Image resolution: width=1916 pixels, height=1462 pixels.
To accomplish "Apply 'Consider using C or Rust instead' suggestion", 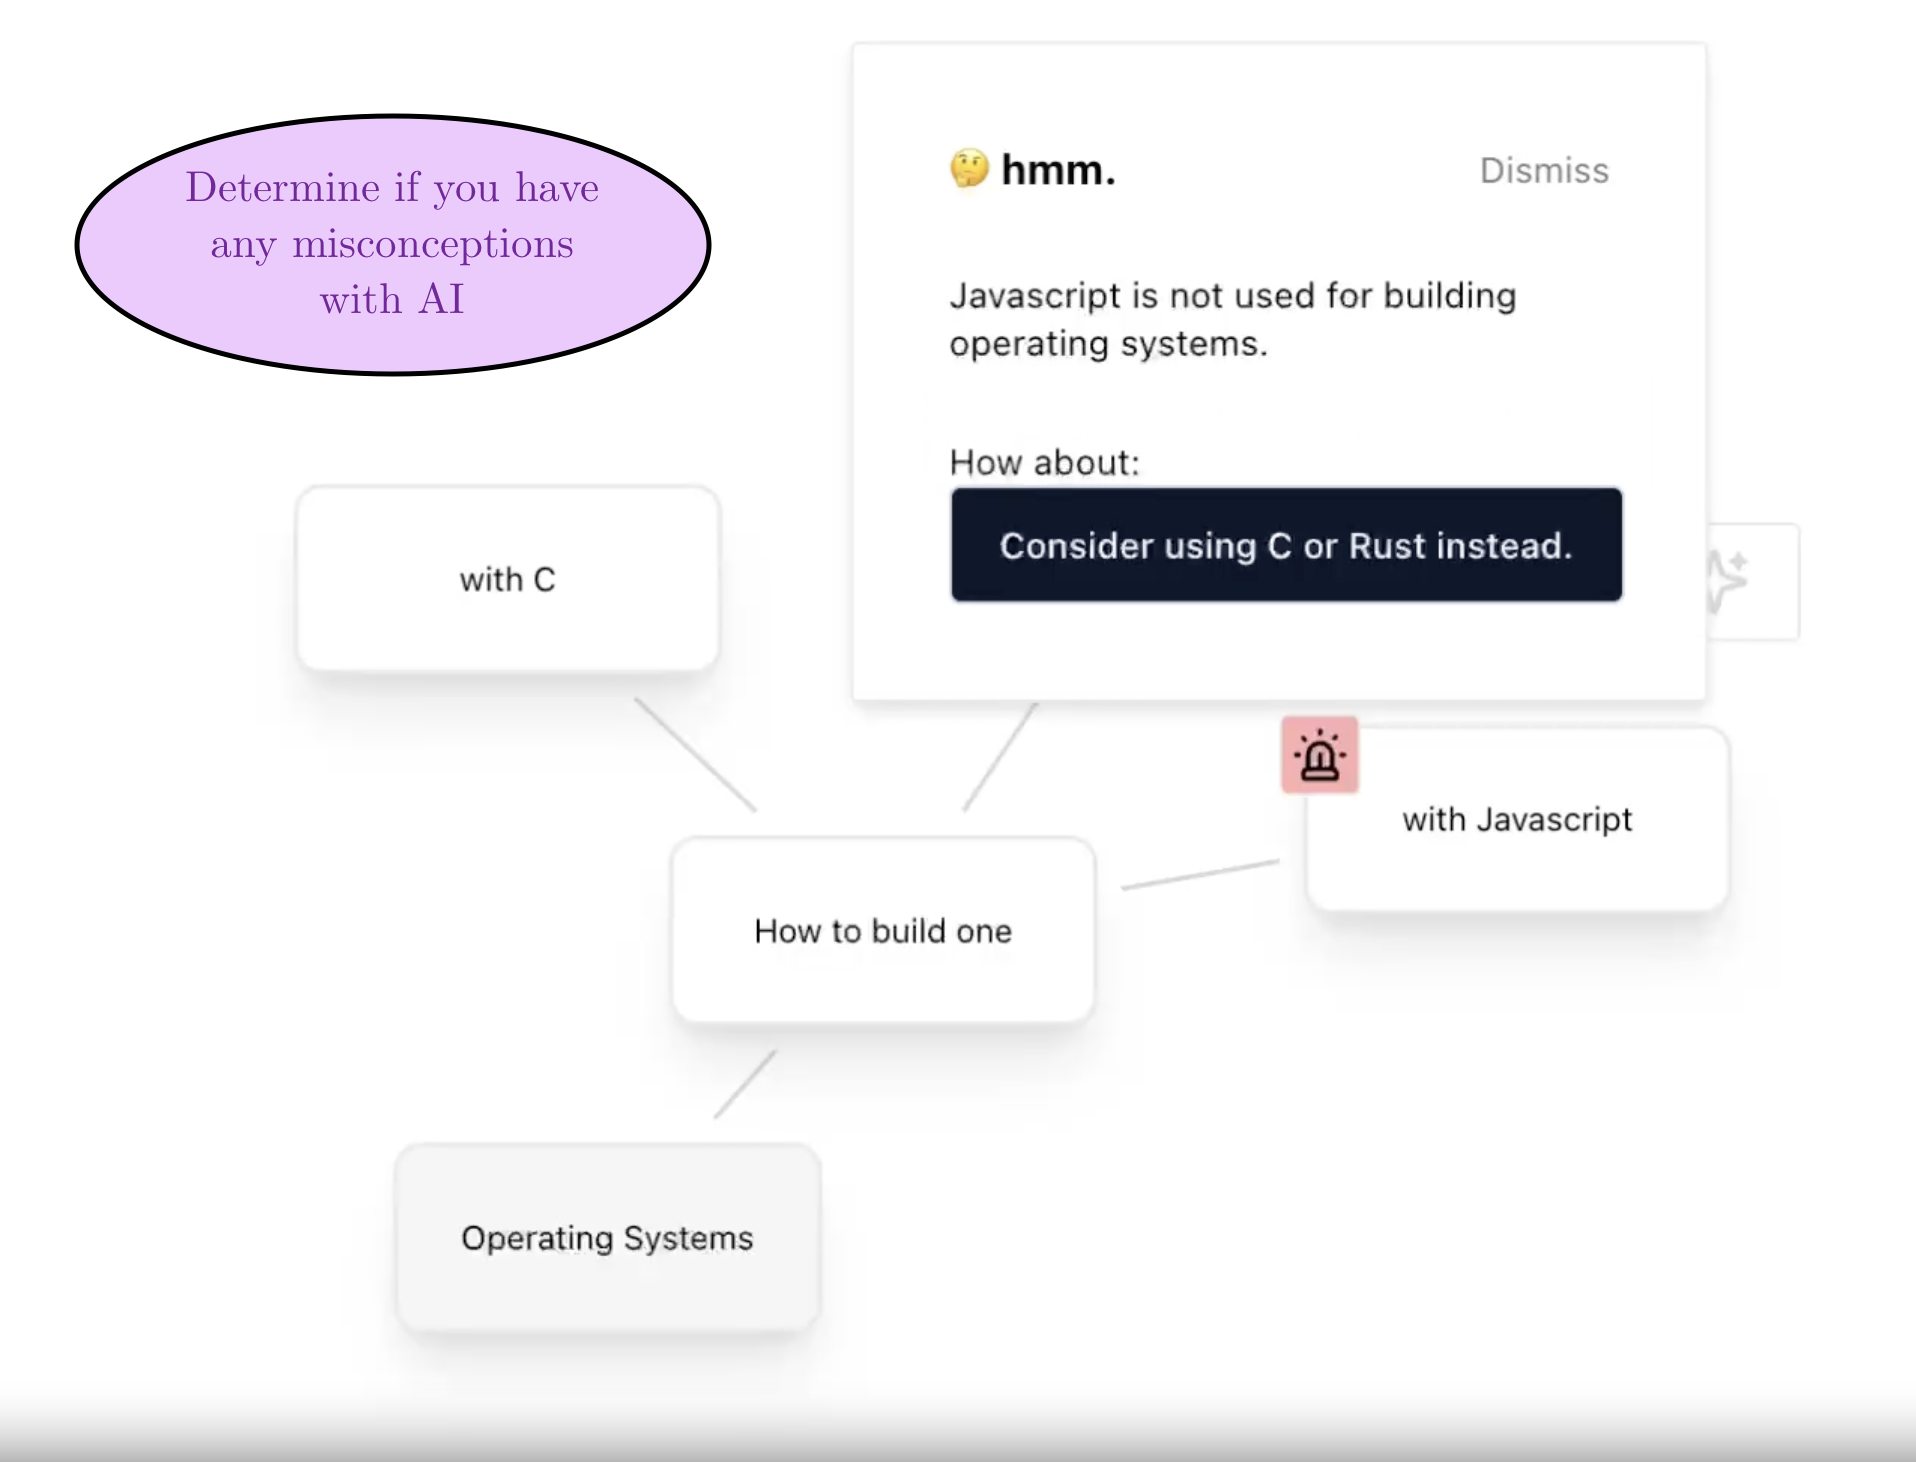I will [1286, 545].
